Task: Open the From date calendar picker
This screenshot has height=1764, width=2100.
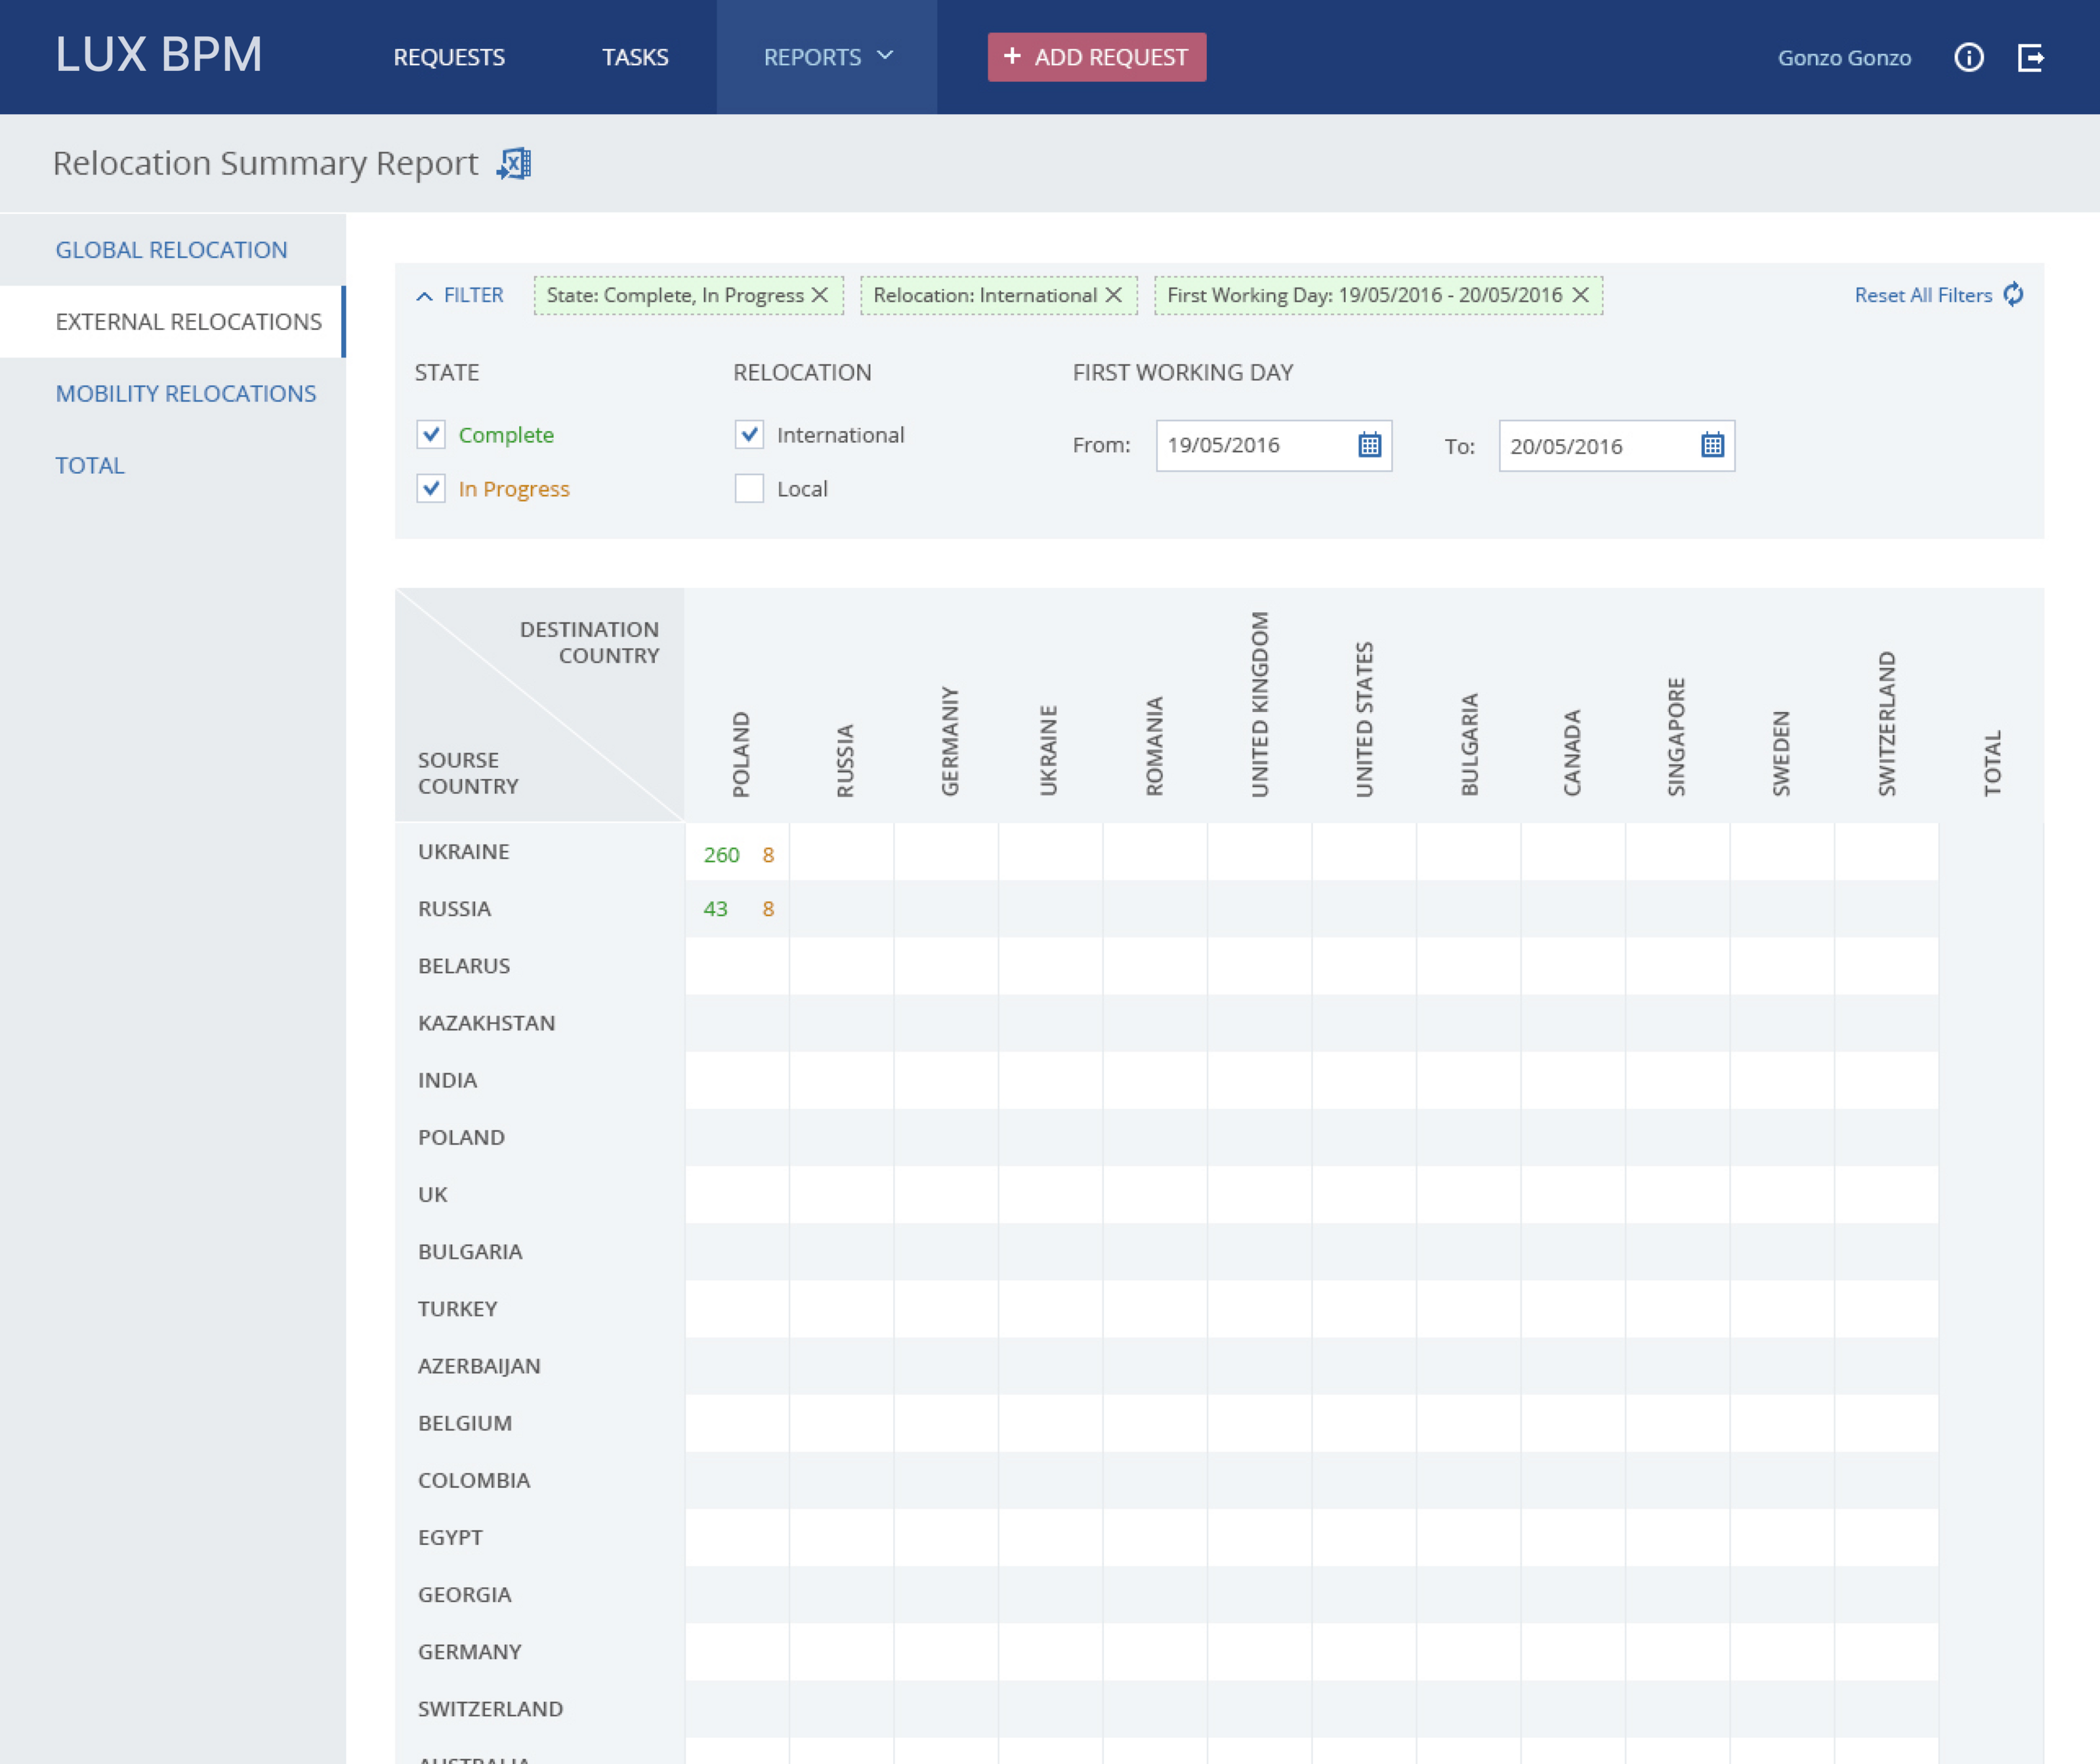Action: tap(1369, 445)
